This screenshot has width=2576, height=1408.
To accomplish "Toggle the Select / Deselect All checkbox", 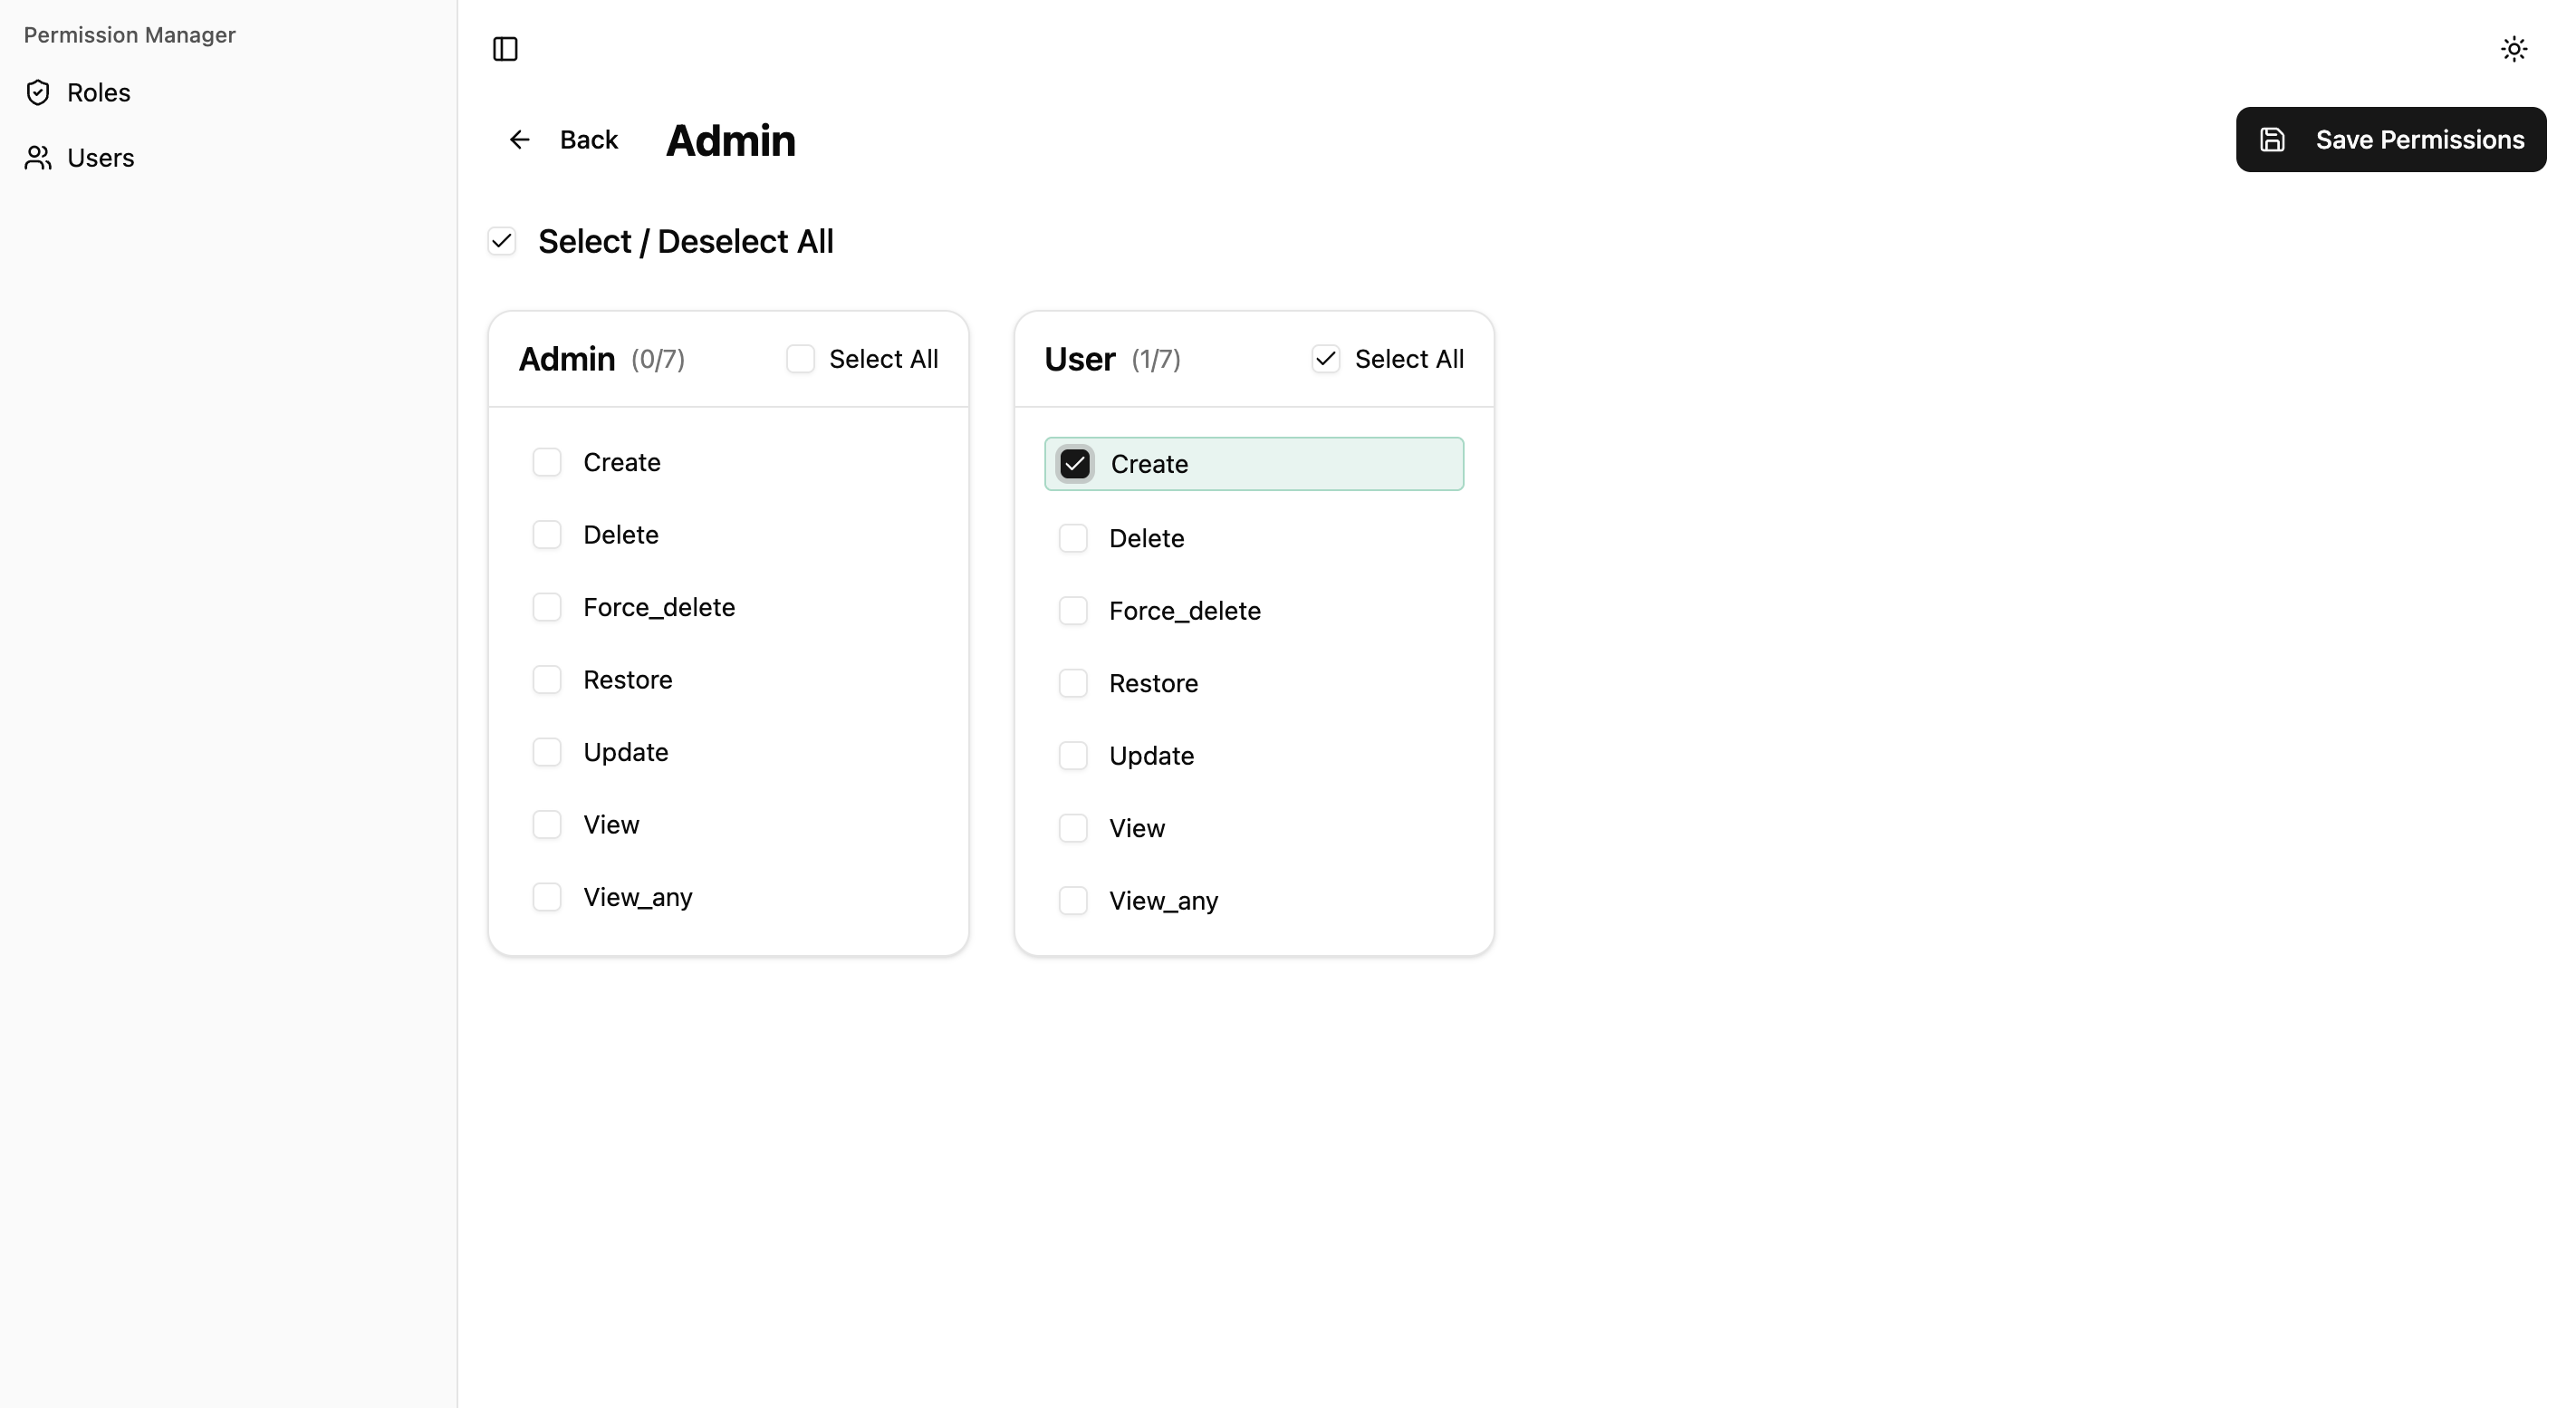I will tap(502, 241).
